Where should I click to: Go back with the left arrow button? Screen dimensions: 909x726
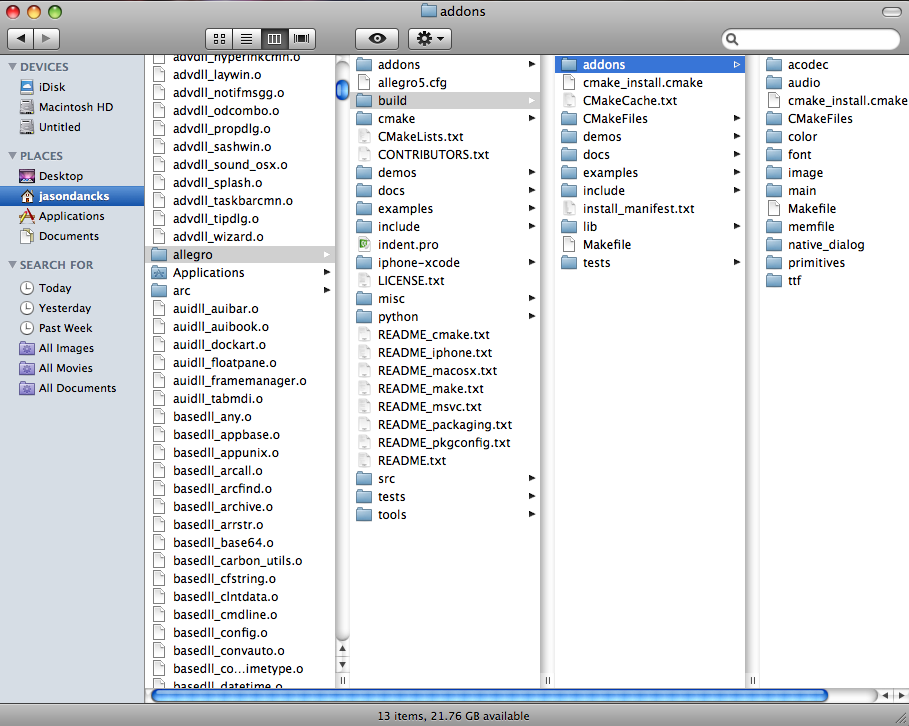point(20,39)
